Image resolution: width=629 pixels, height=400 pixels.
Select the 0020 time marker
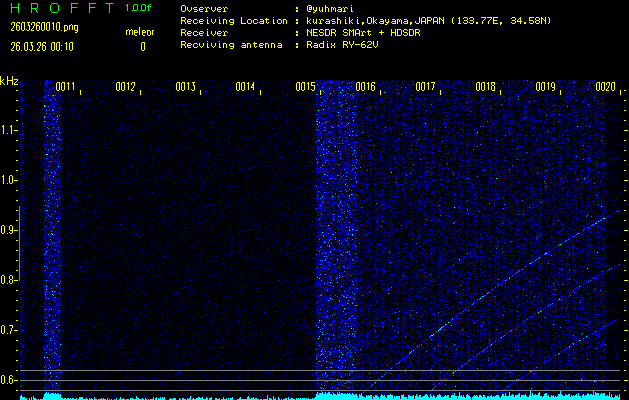[605, 87]
